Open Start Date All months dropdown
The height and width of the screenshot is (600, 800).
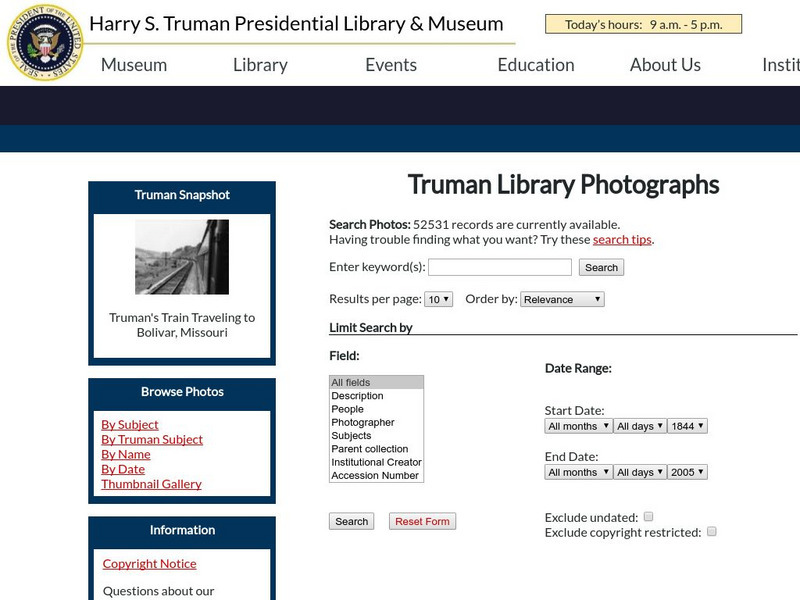[578, 426]
